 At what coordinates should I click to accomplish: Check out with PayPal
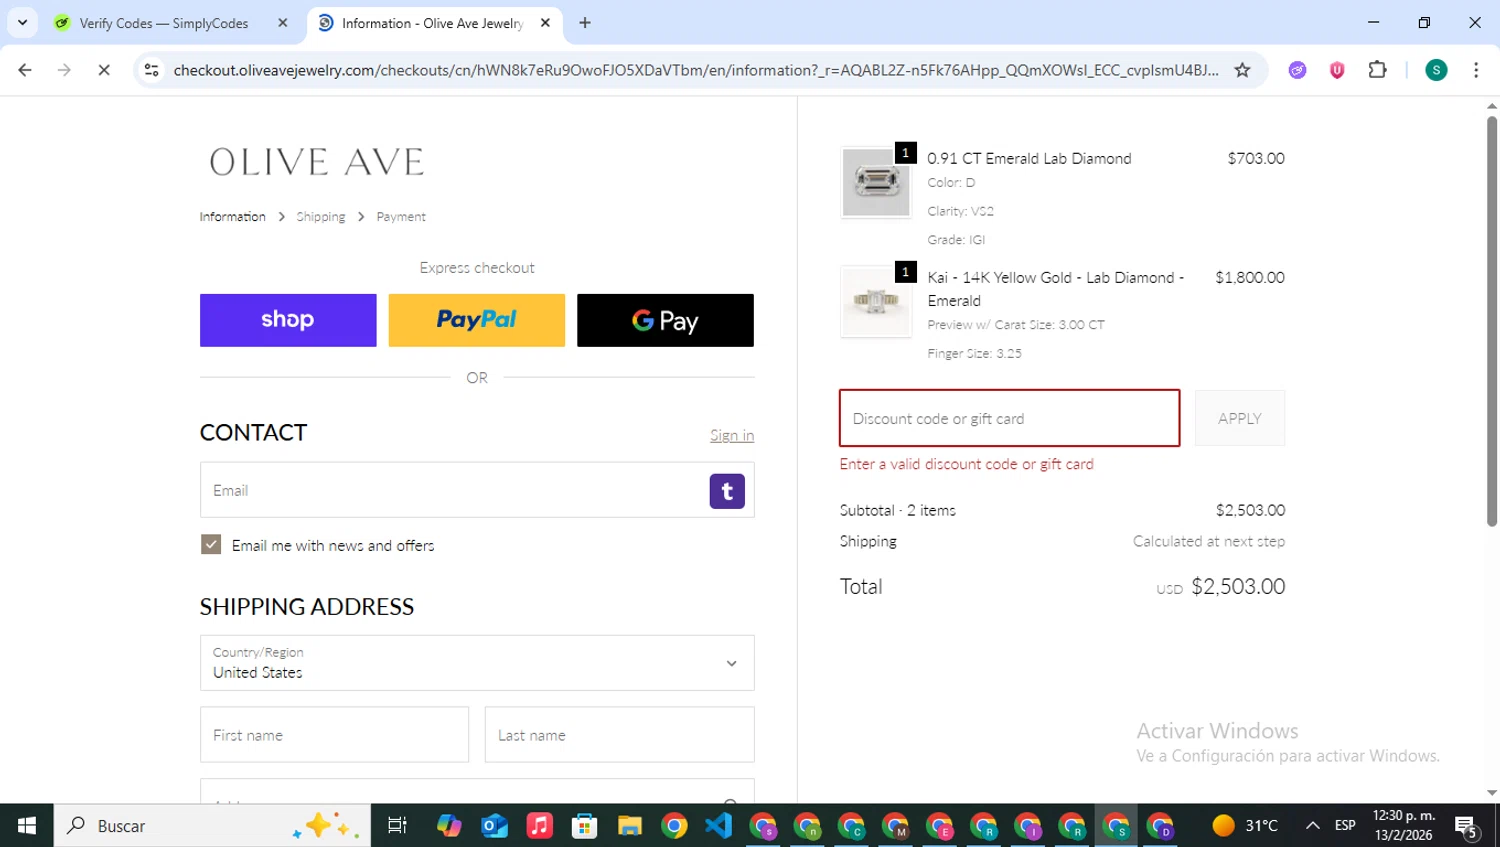click(x=477, y=320)
